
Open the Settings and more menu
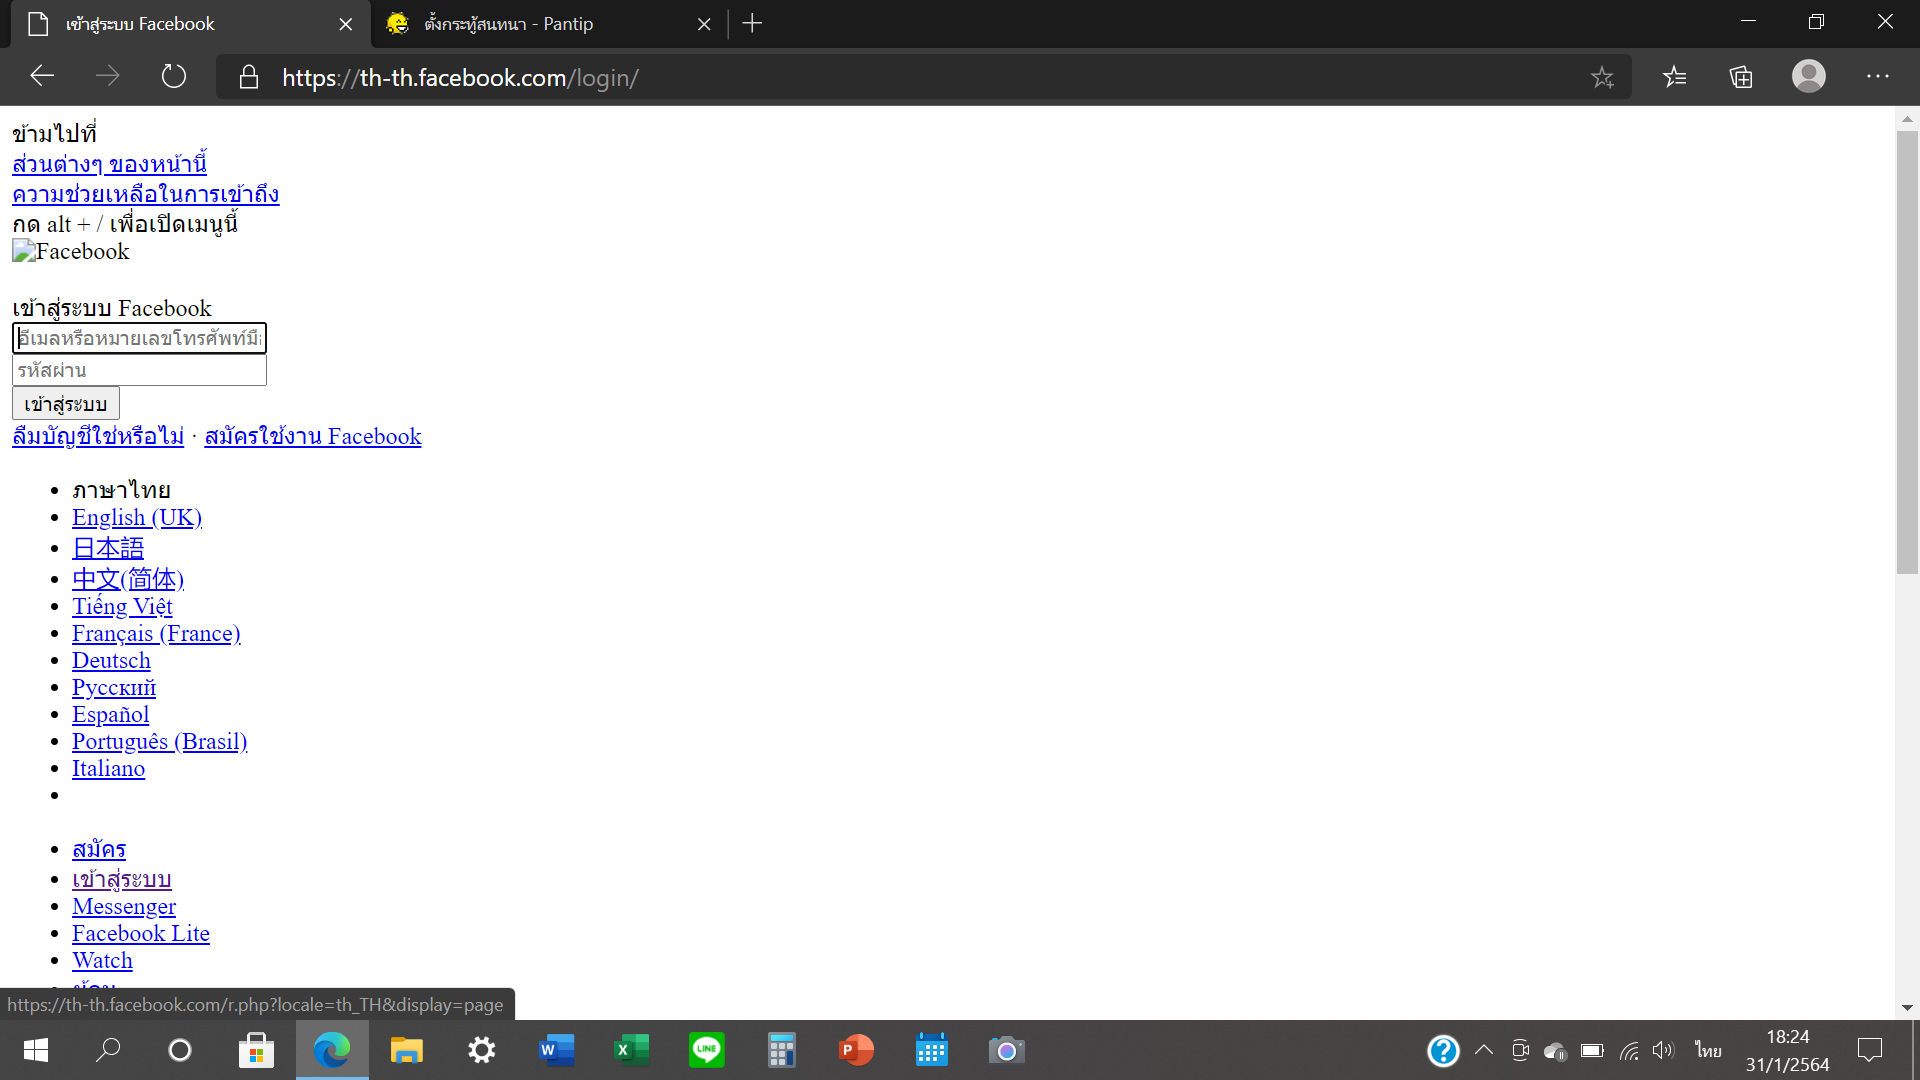coord(1878,76)
